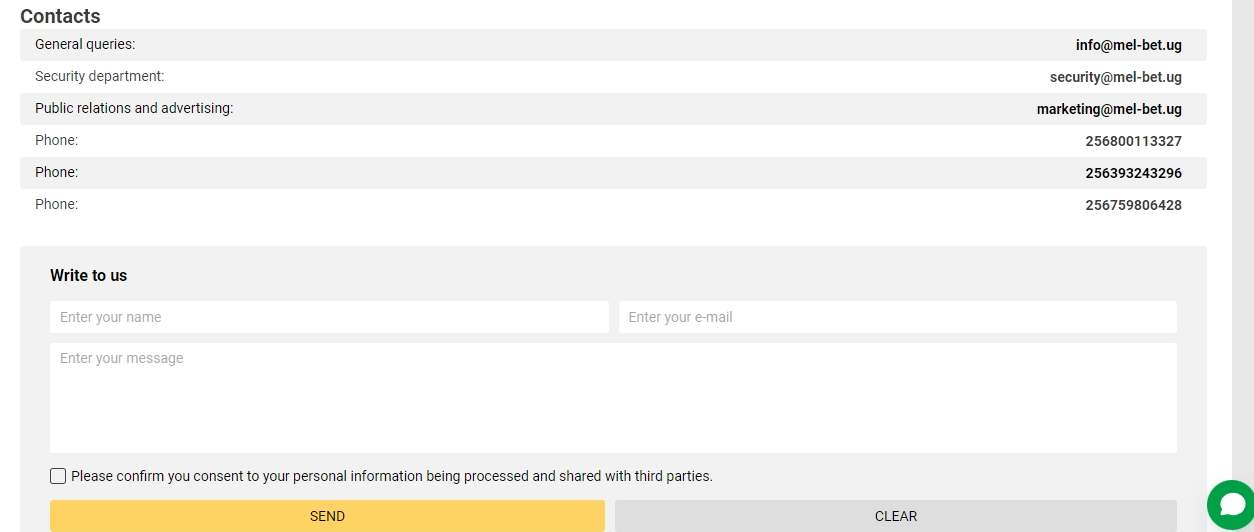The height and width of the screenshot is (532, 1254).
Task: Click the consent text next to checkbox
Action: point(392,476)
